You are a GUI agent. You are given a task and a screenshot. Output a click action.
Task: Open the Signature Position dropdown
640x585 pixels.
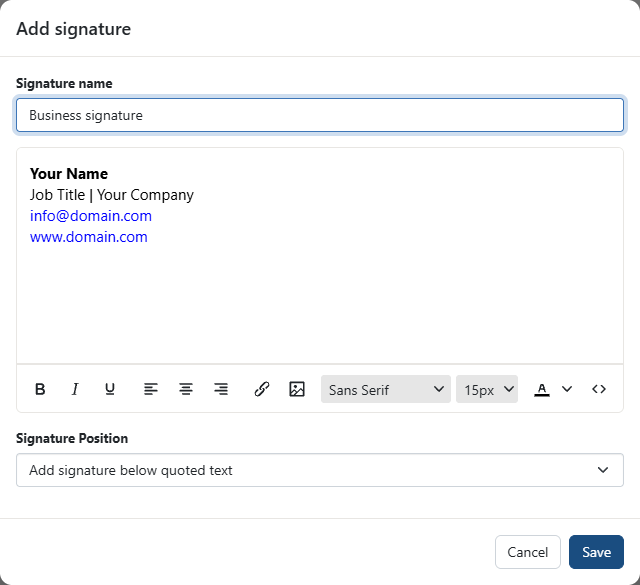pyautogui.click(x=320, y=470)
